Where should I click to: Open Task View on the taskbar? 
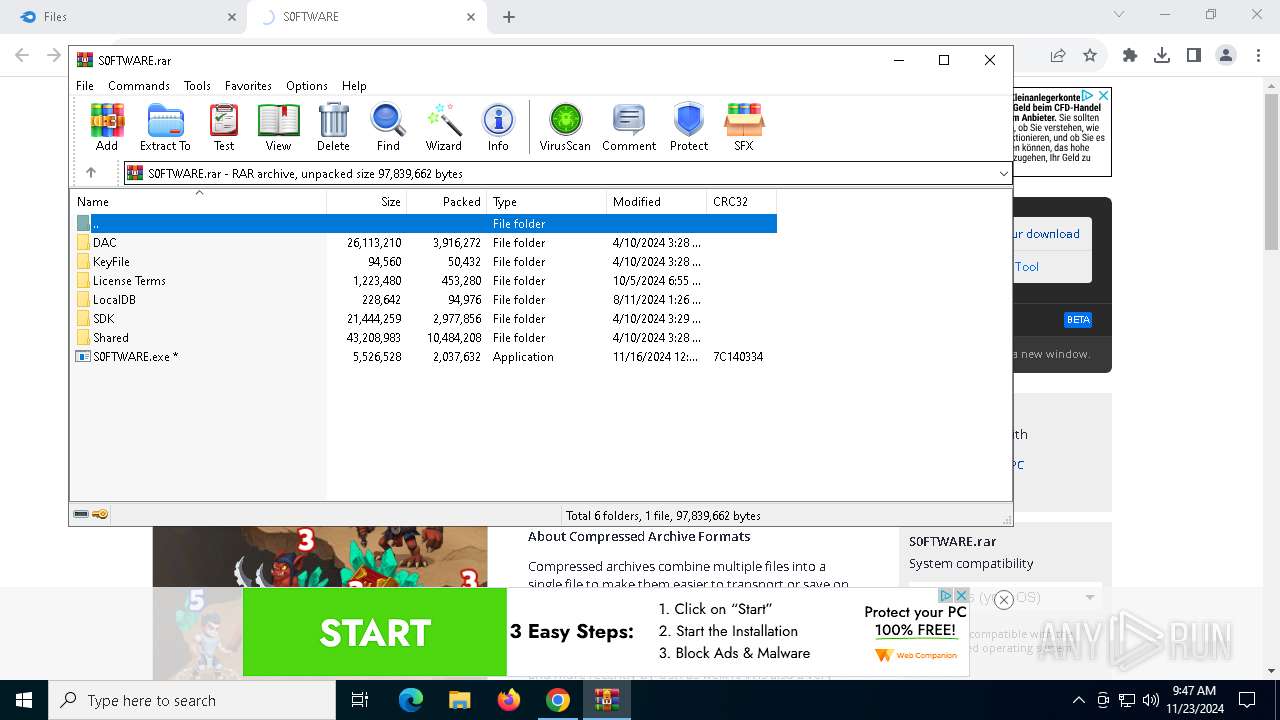(360, 700)
